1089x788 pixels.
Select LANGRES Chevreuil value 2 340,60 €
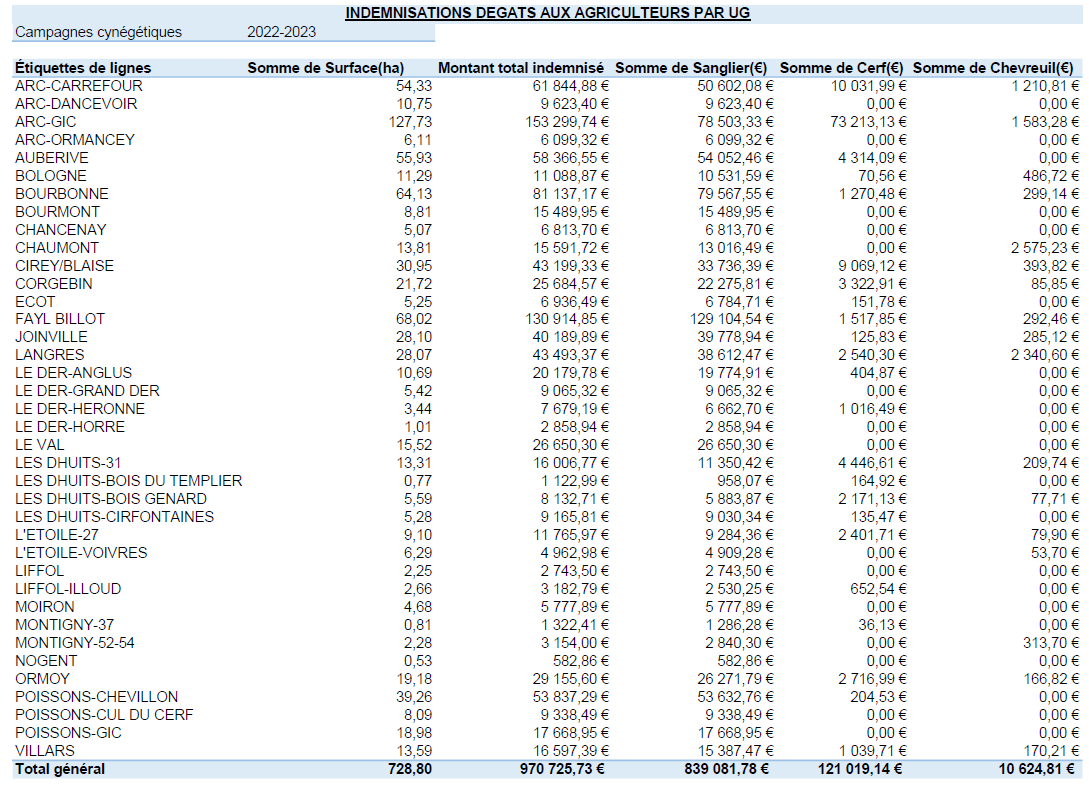pyautogui.click(x=1045, y=355)
